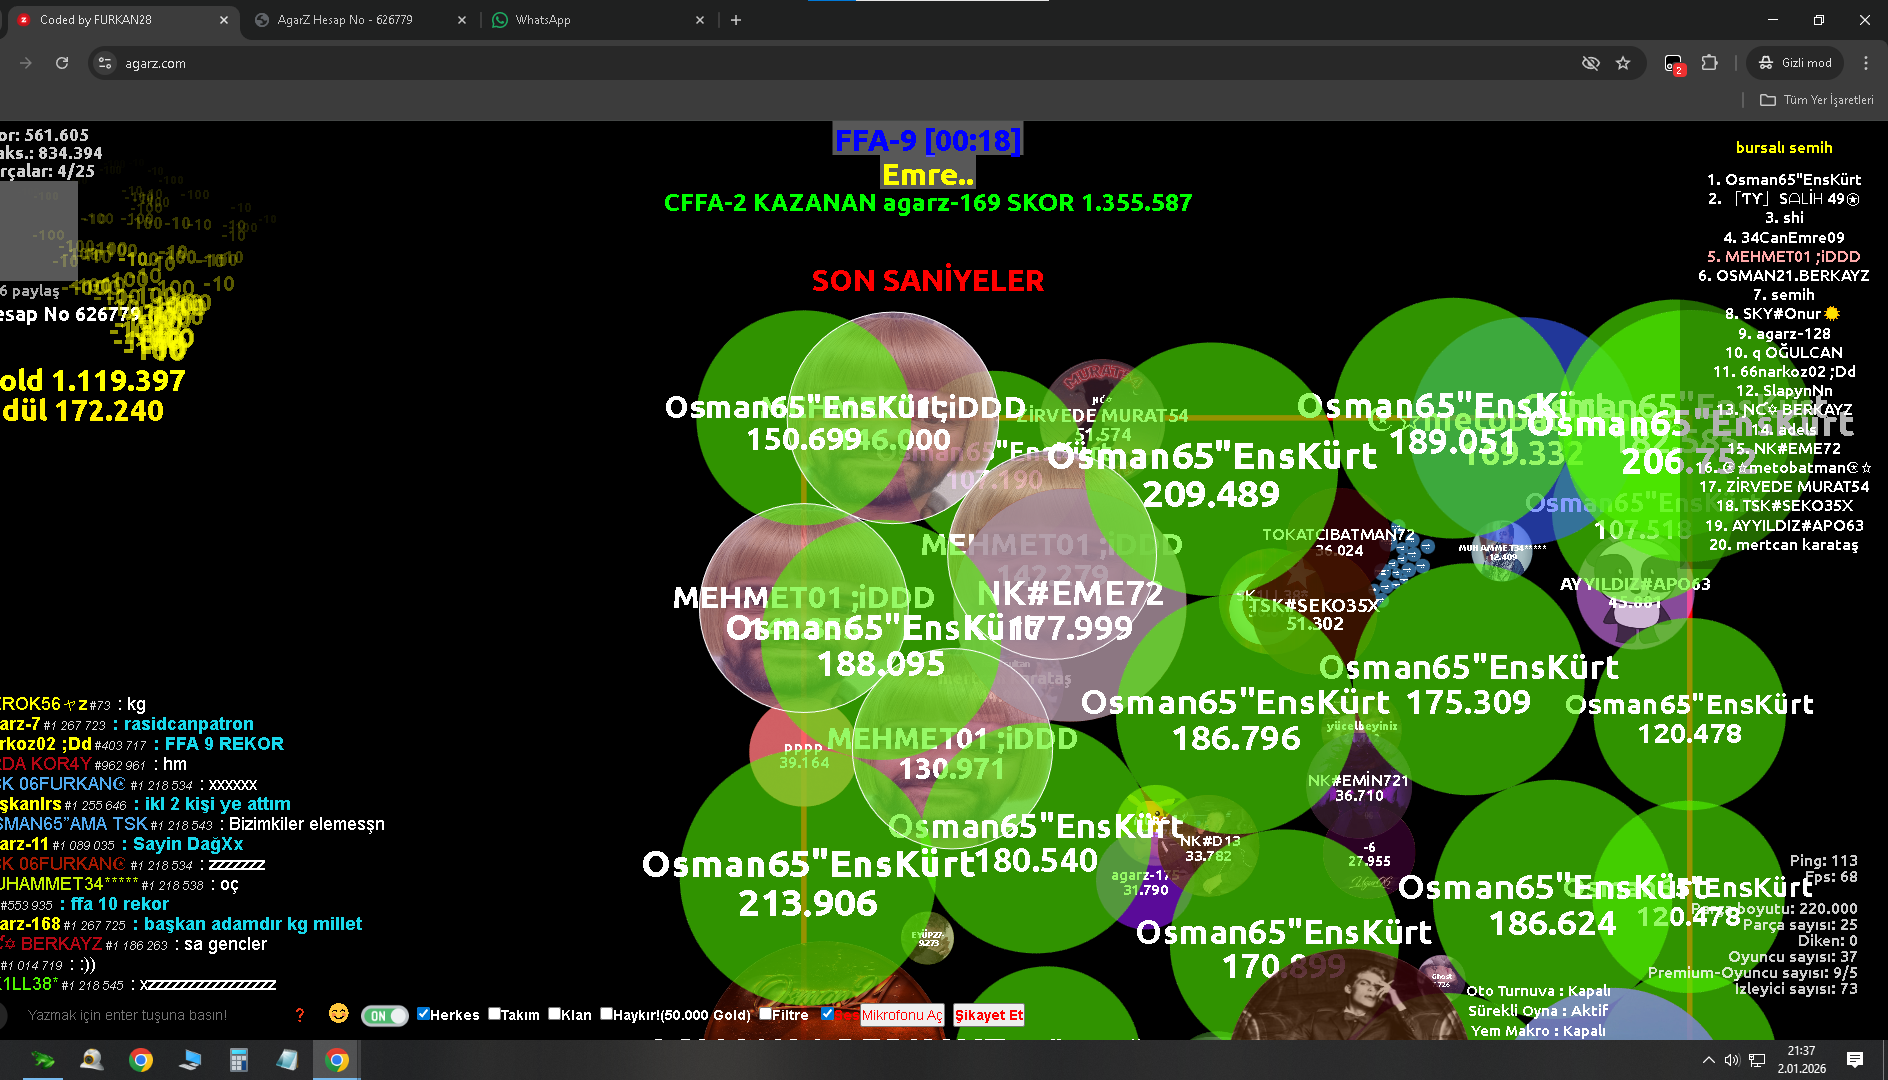
Task: Click the Oto Turnuva : Kapalı status
Action: tap(1538, 991)
